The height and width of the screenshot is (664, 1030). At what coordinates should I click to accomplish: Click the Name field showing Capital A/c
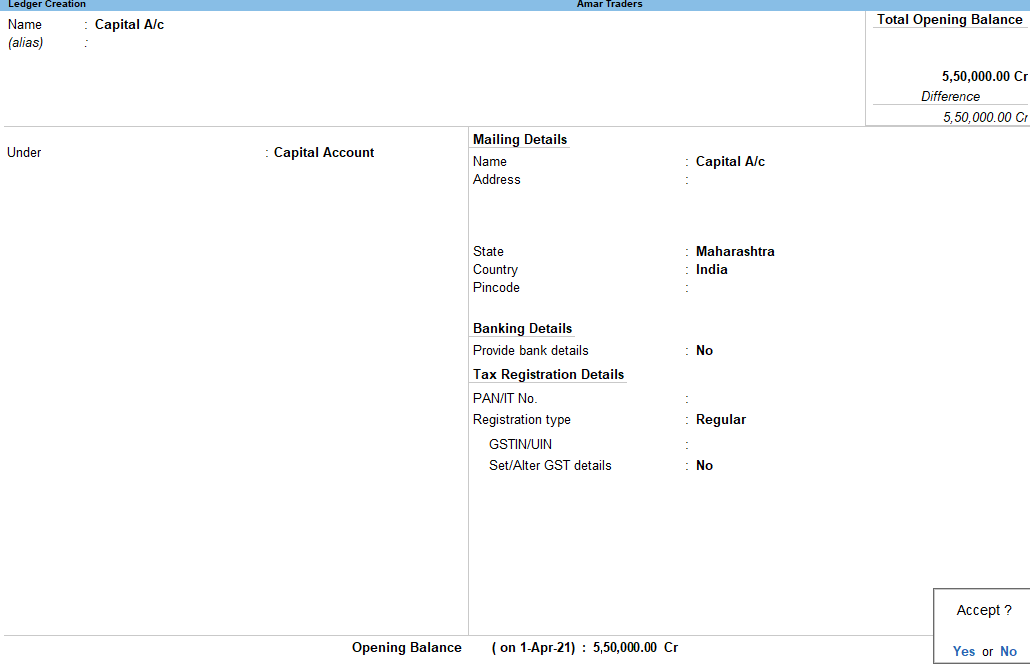[x=129, y=24]
